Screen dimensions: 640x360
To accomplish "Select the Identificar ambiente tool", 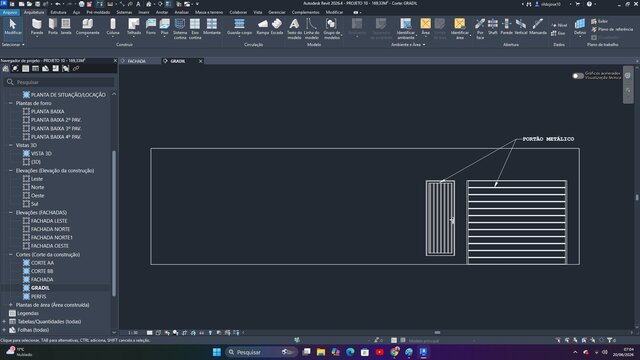I will [406, 29].
